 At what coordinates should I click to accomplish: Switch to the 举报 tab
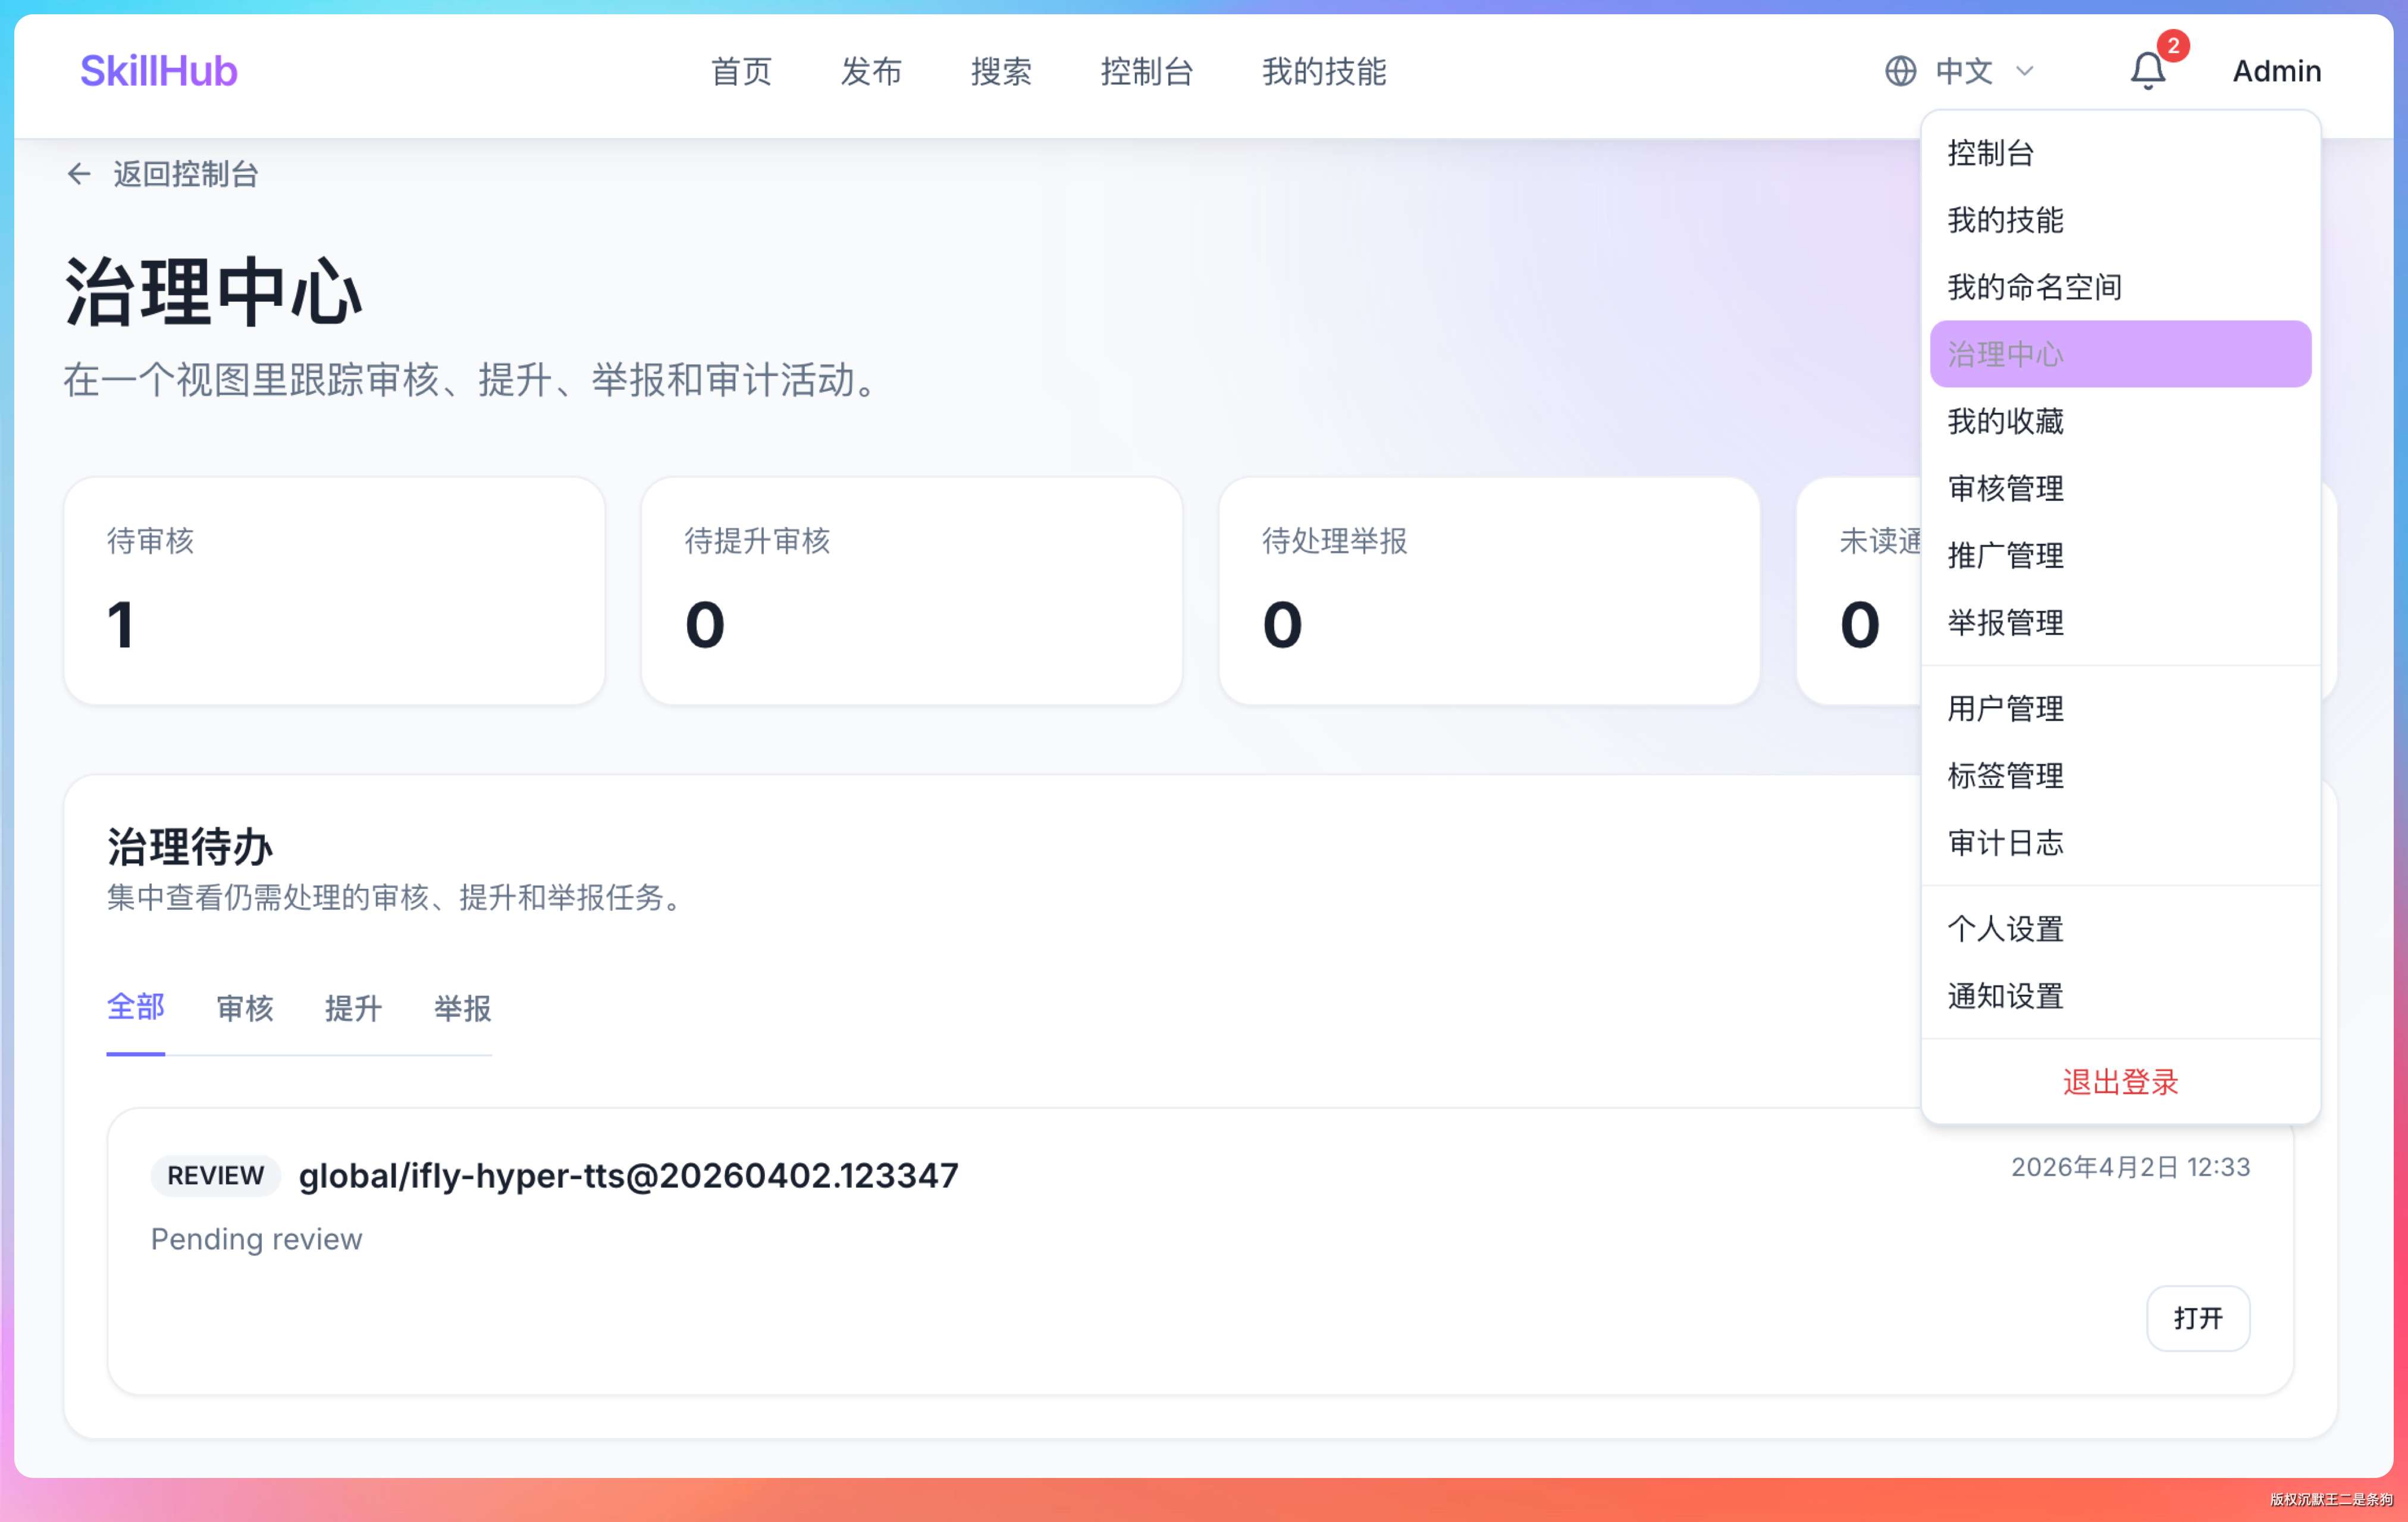point(462,1008)
